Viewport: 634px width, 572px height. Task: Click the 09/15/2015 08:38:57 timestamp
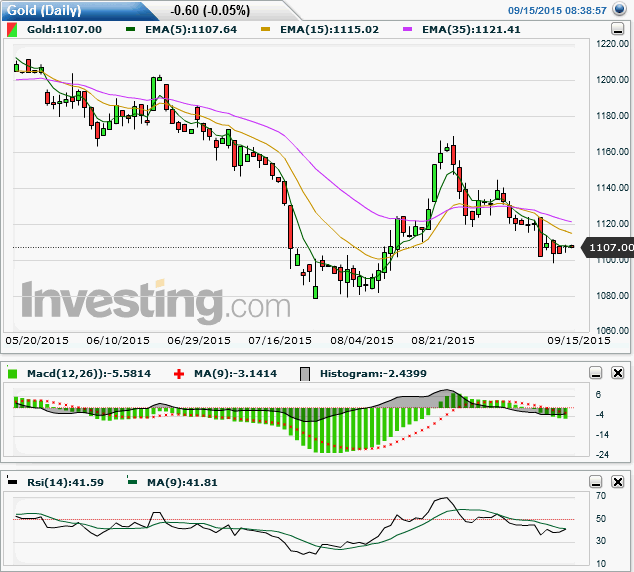click(557, 11)
